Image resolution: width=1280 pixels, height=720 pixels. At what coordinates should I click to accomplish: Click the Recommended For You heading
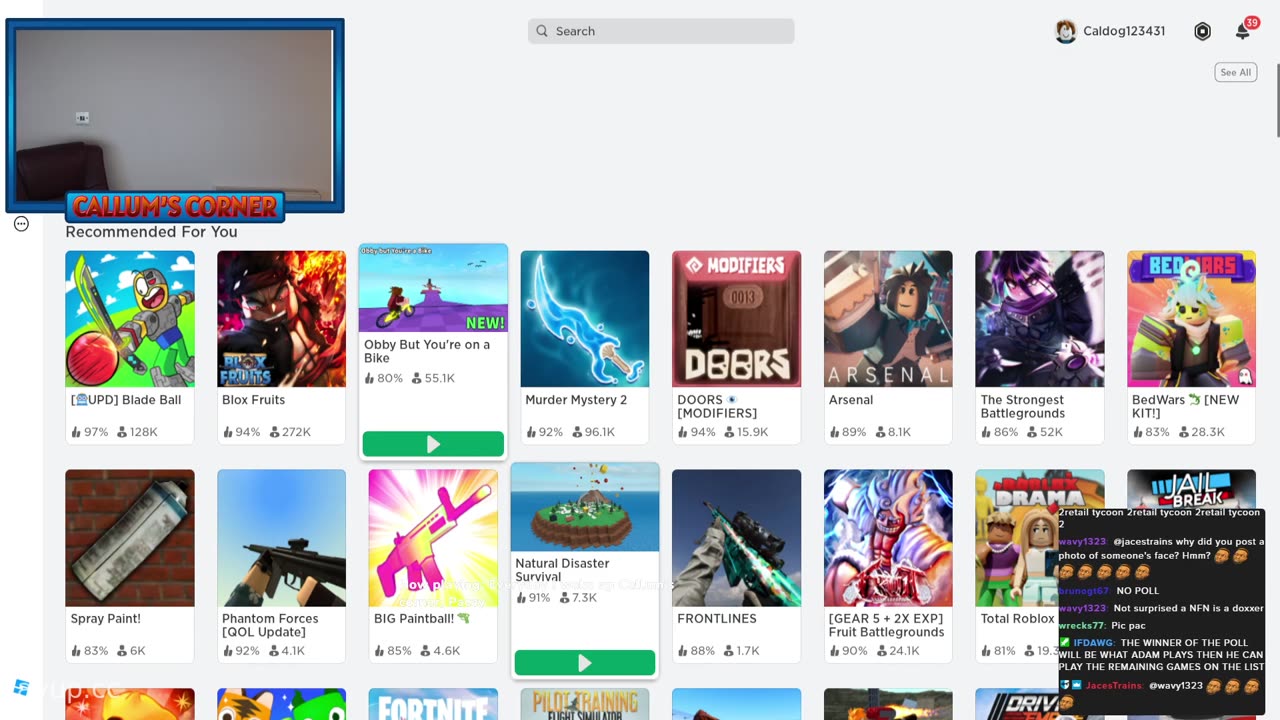(152, 232)
